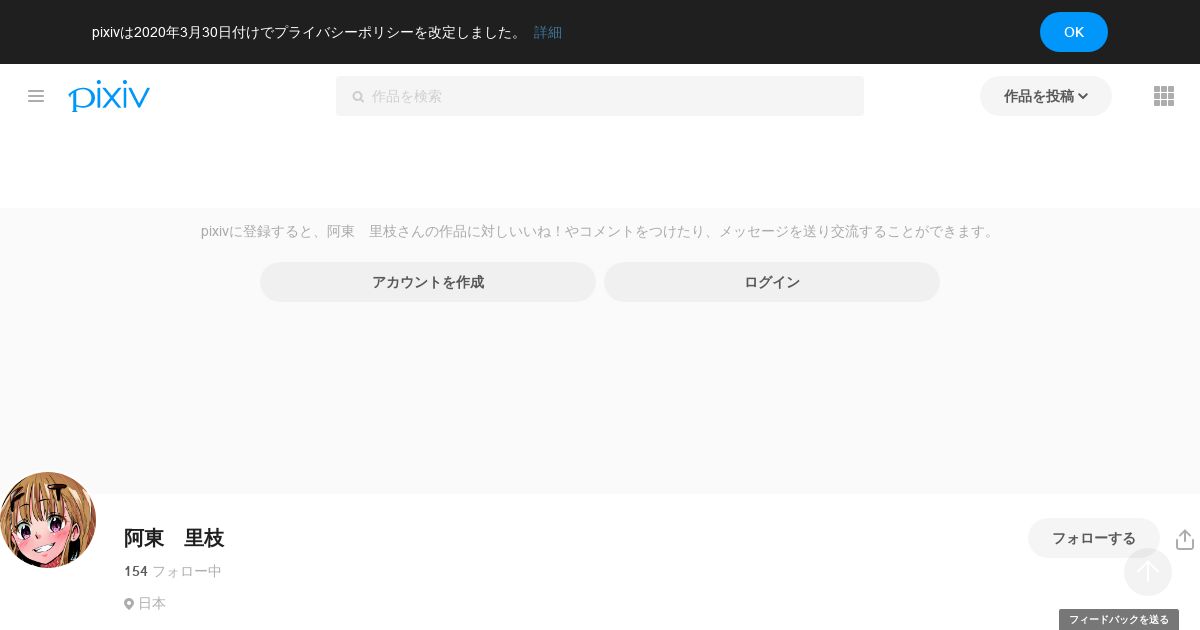The width and height of the screenshot is (1200, 630).
Task: Open the 詳細 privacy policy link
Action: point(548,32)
